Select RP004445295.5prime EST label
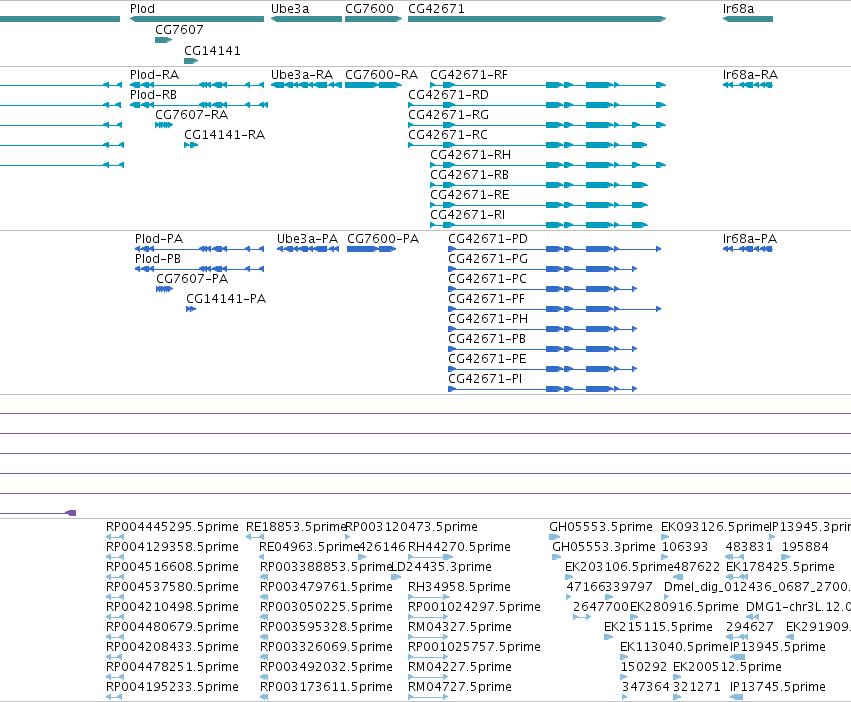851x702 pixels. tap(172, 527)
